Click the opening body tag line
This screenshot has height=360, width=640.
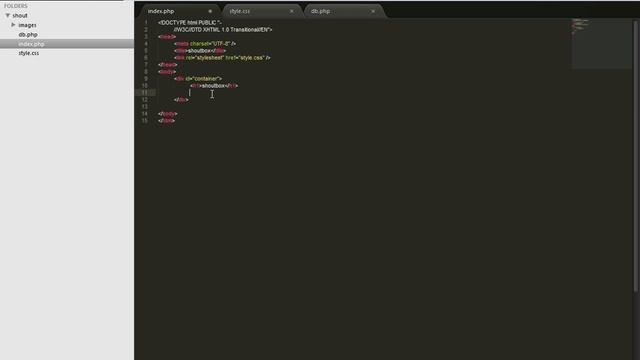(x=167, y=72)
